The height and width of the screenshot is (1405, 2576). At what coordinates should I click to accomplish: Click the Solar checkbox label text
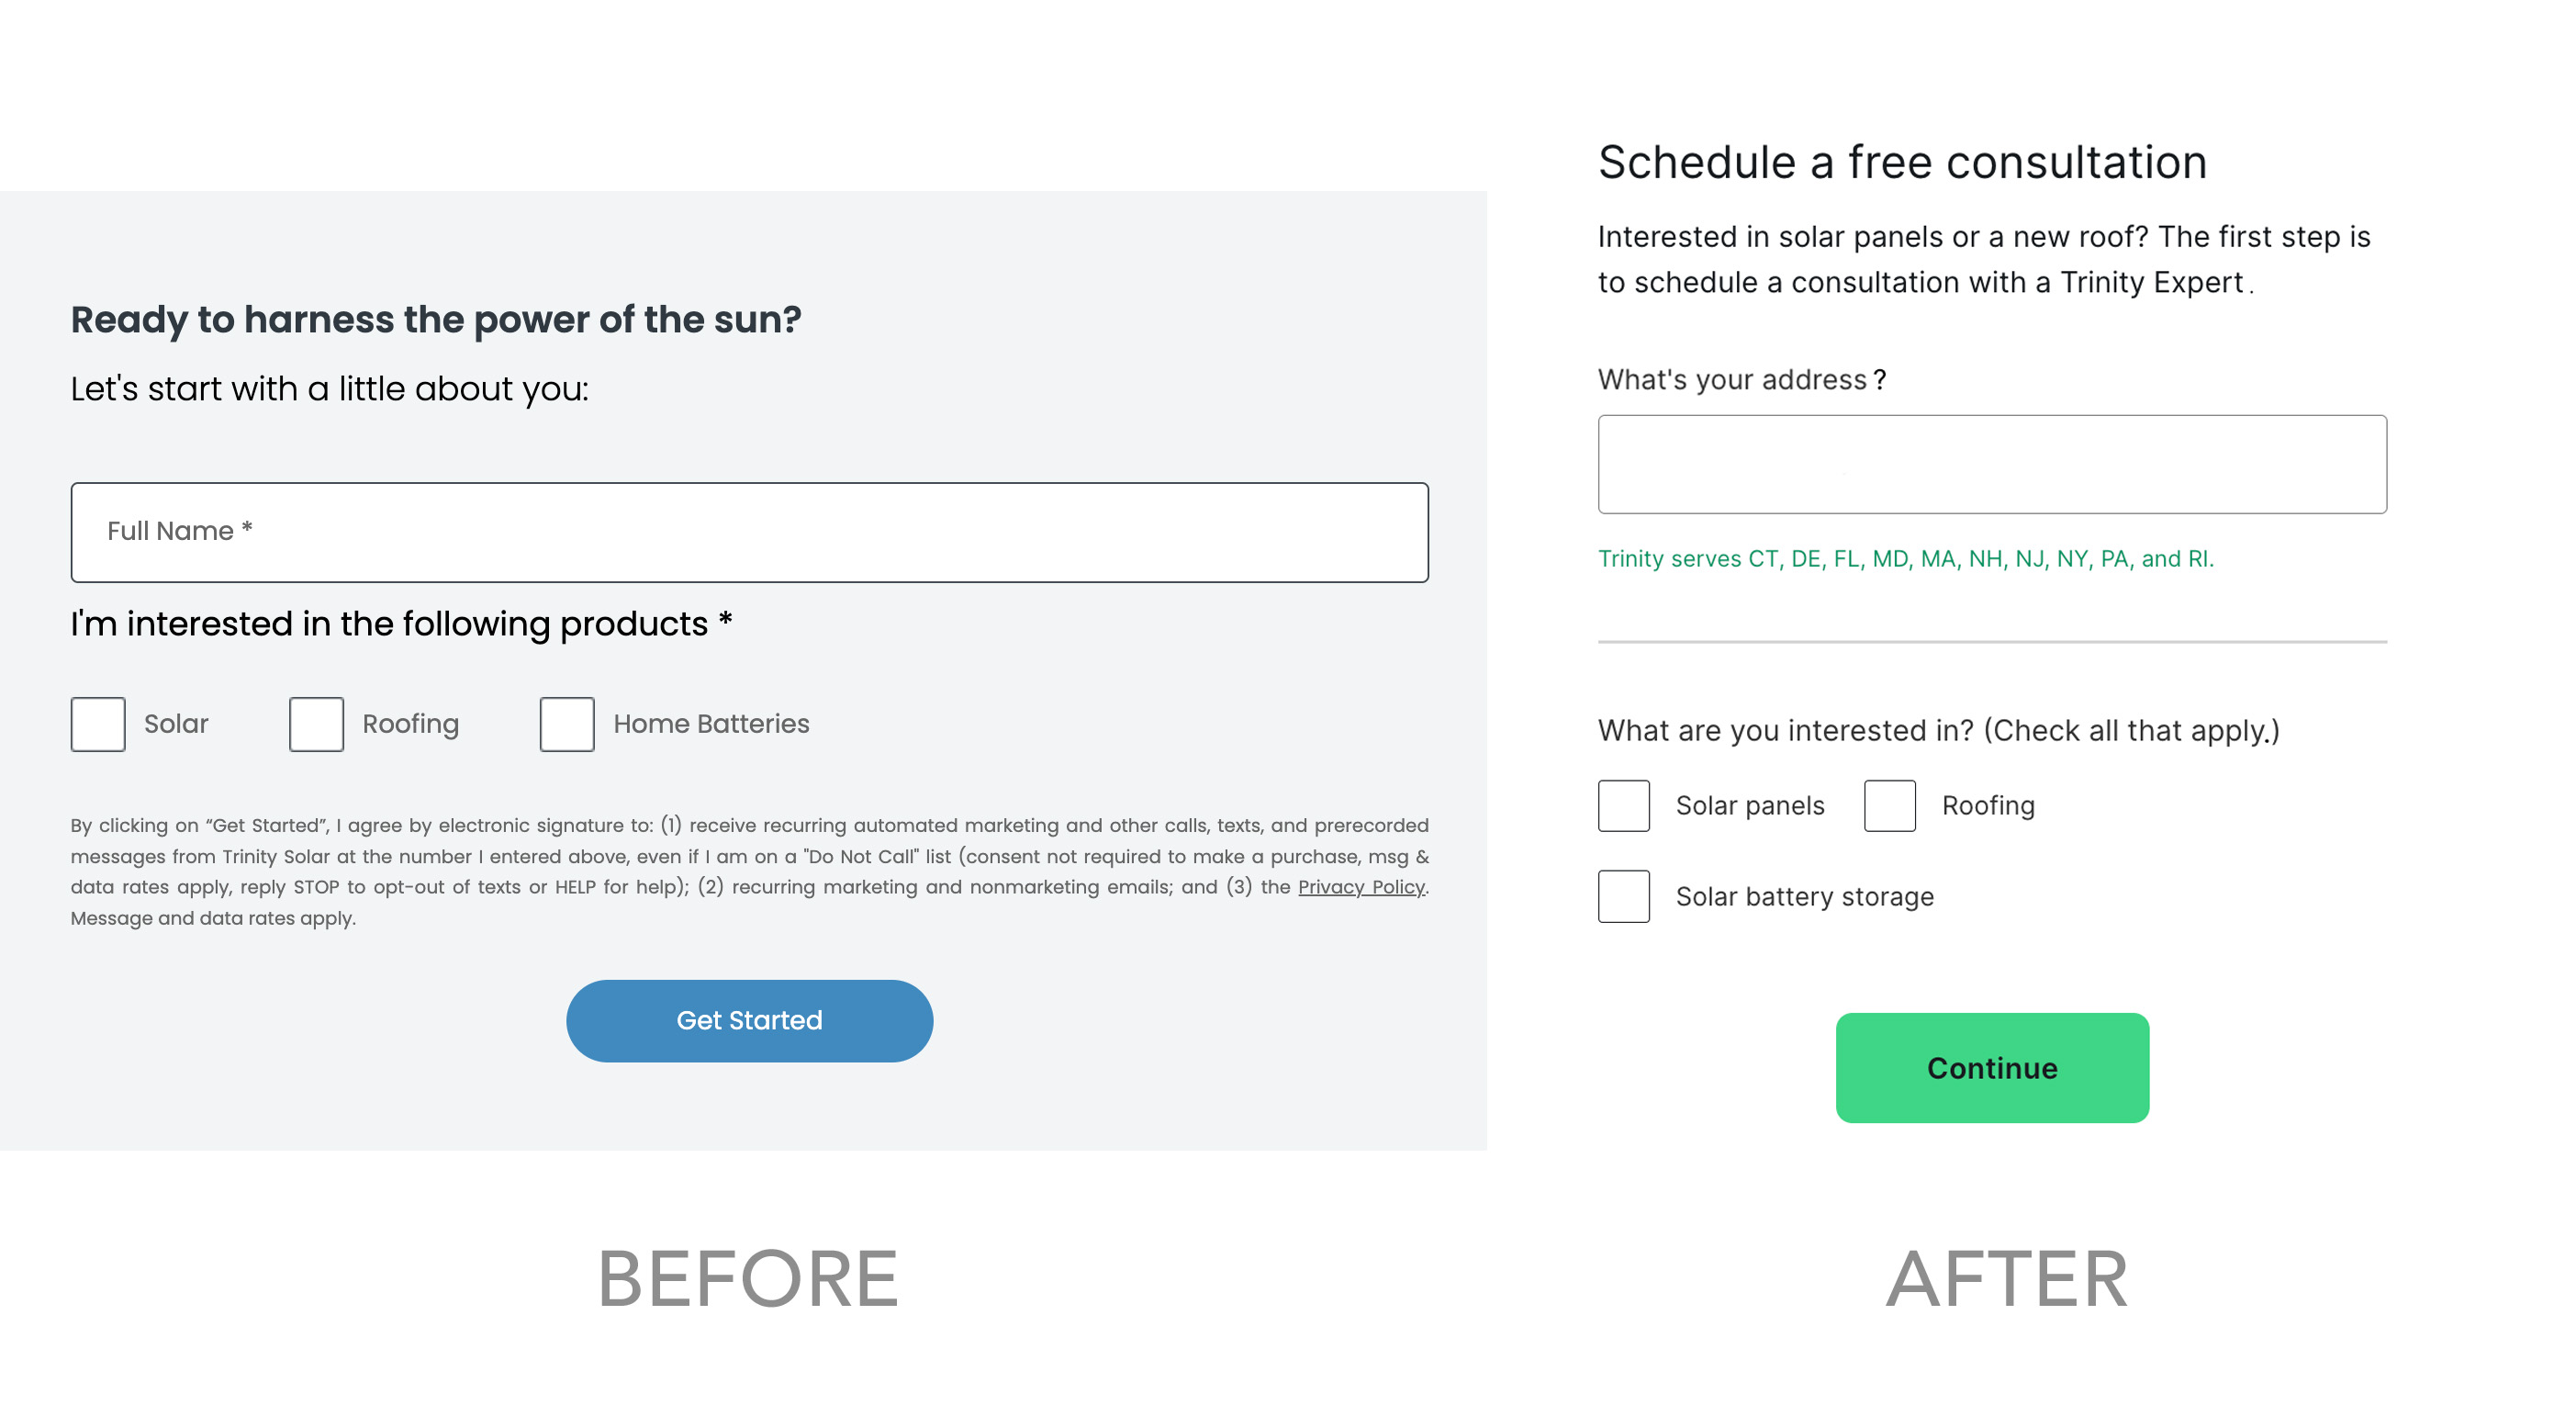tap(176, 724)
